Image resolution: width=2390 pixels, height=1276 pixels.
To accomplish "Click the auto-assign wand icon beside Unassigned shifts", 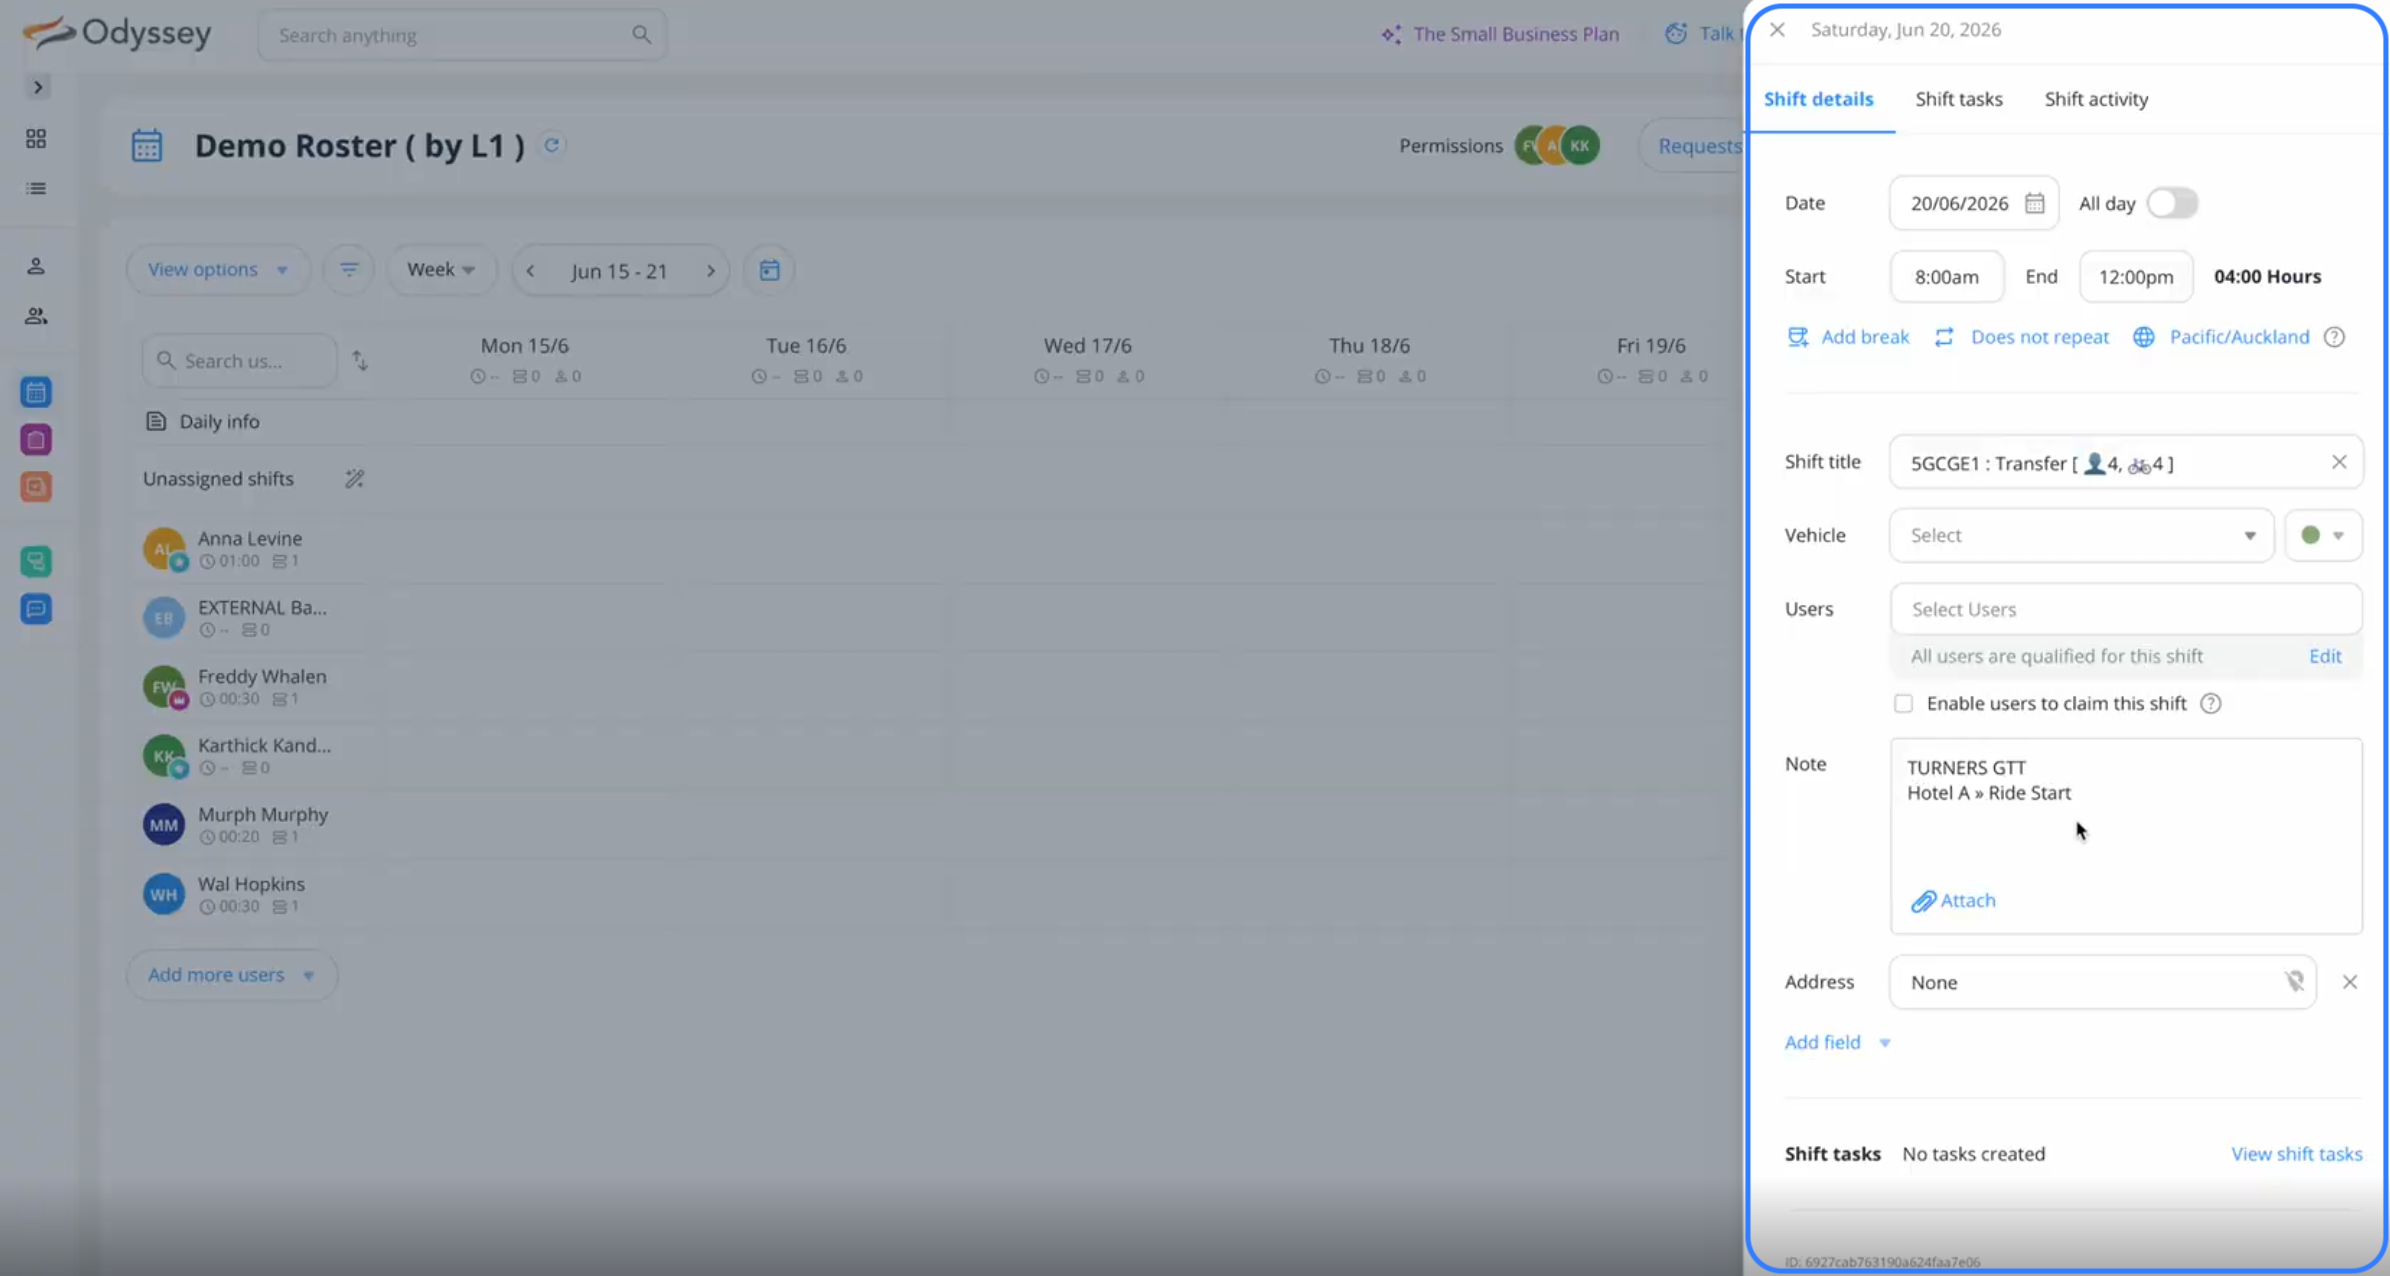I will (x=354, y=479).
